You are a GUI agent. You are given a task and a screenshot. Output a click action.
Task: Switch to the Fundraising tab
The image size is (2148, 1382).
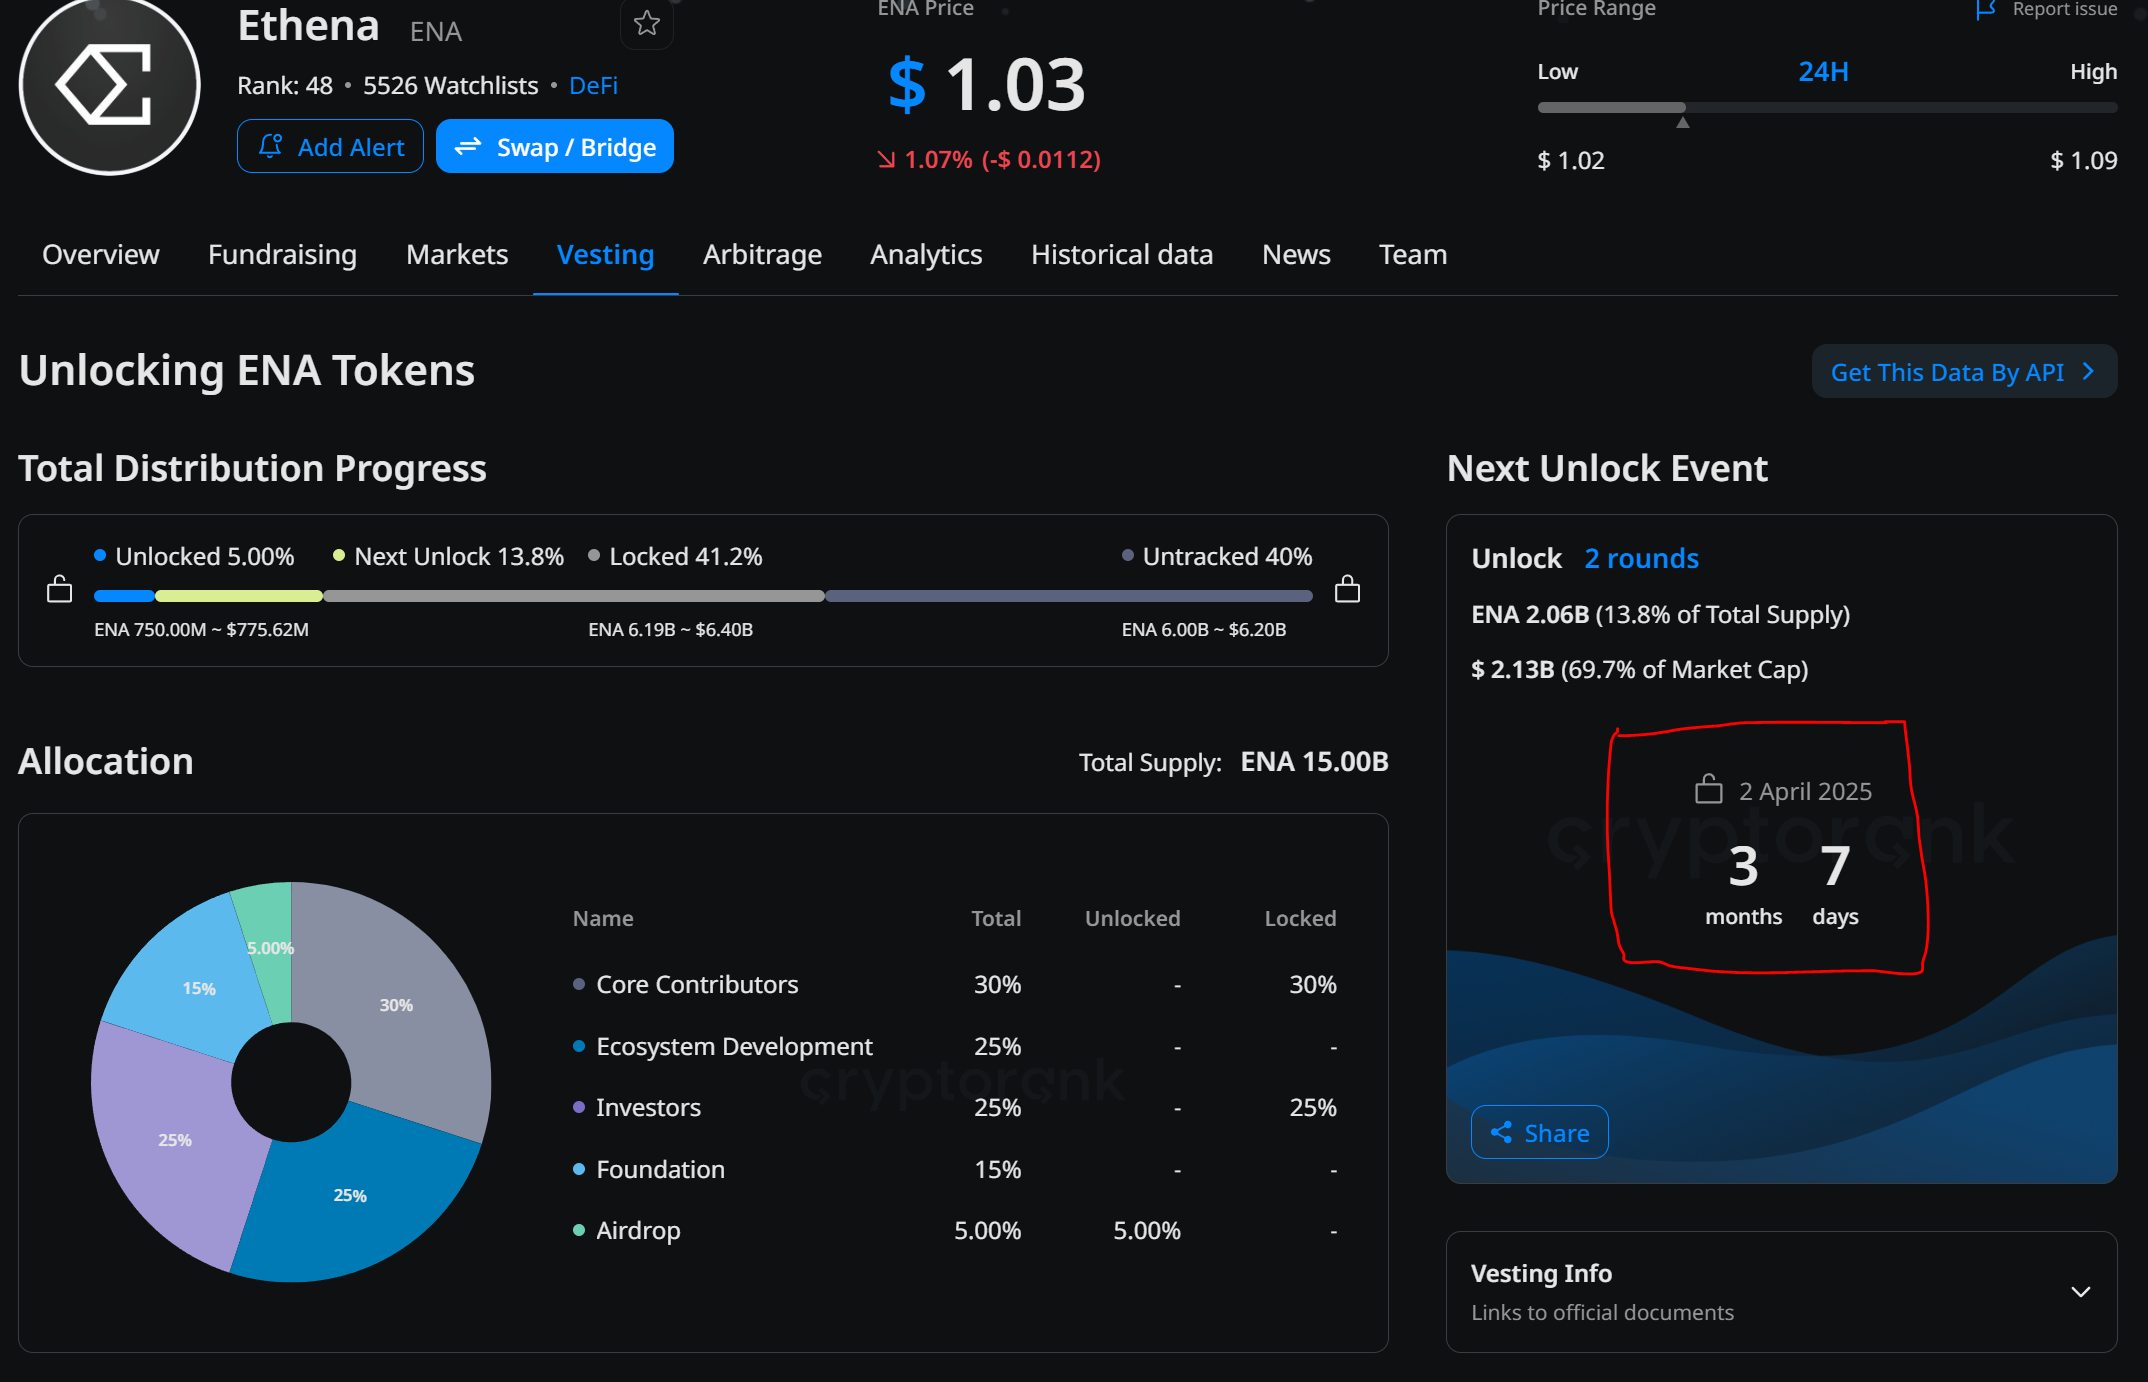point(282,254)
